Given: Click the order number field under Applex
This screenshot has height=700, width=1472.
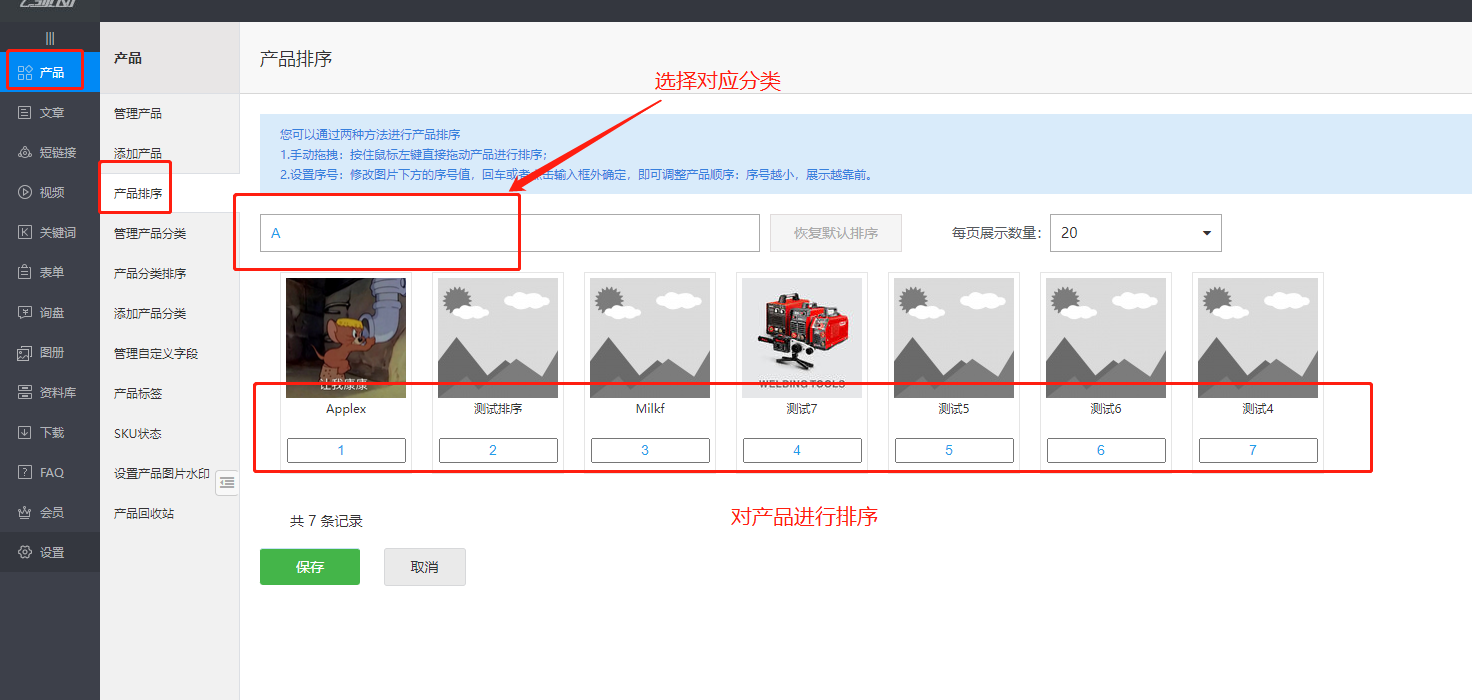Looking at the screenshot, I should (x=346, y=451).
